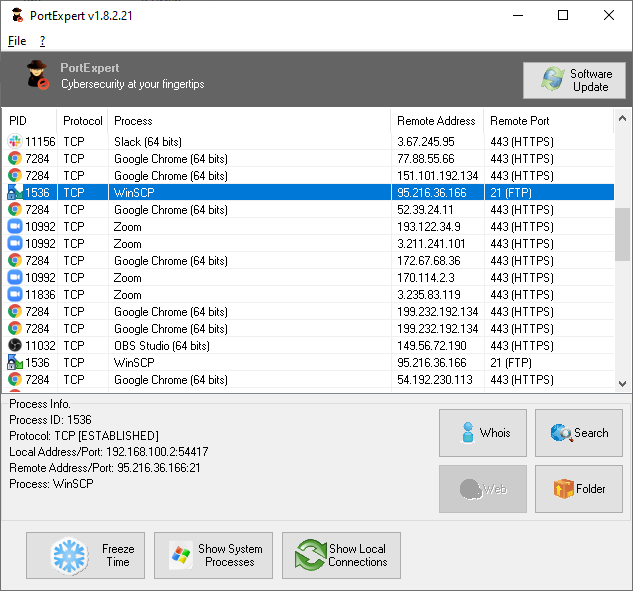This screenshot has width=633, height=591.
Task: Click the Windows flag icon on Show System Processes
Action: pos(180,555)
